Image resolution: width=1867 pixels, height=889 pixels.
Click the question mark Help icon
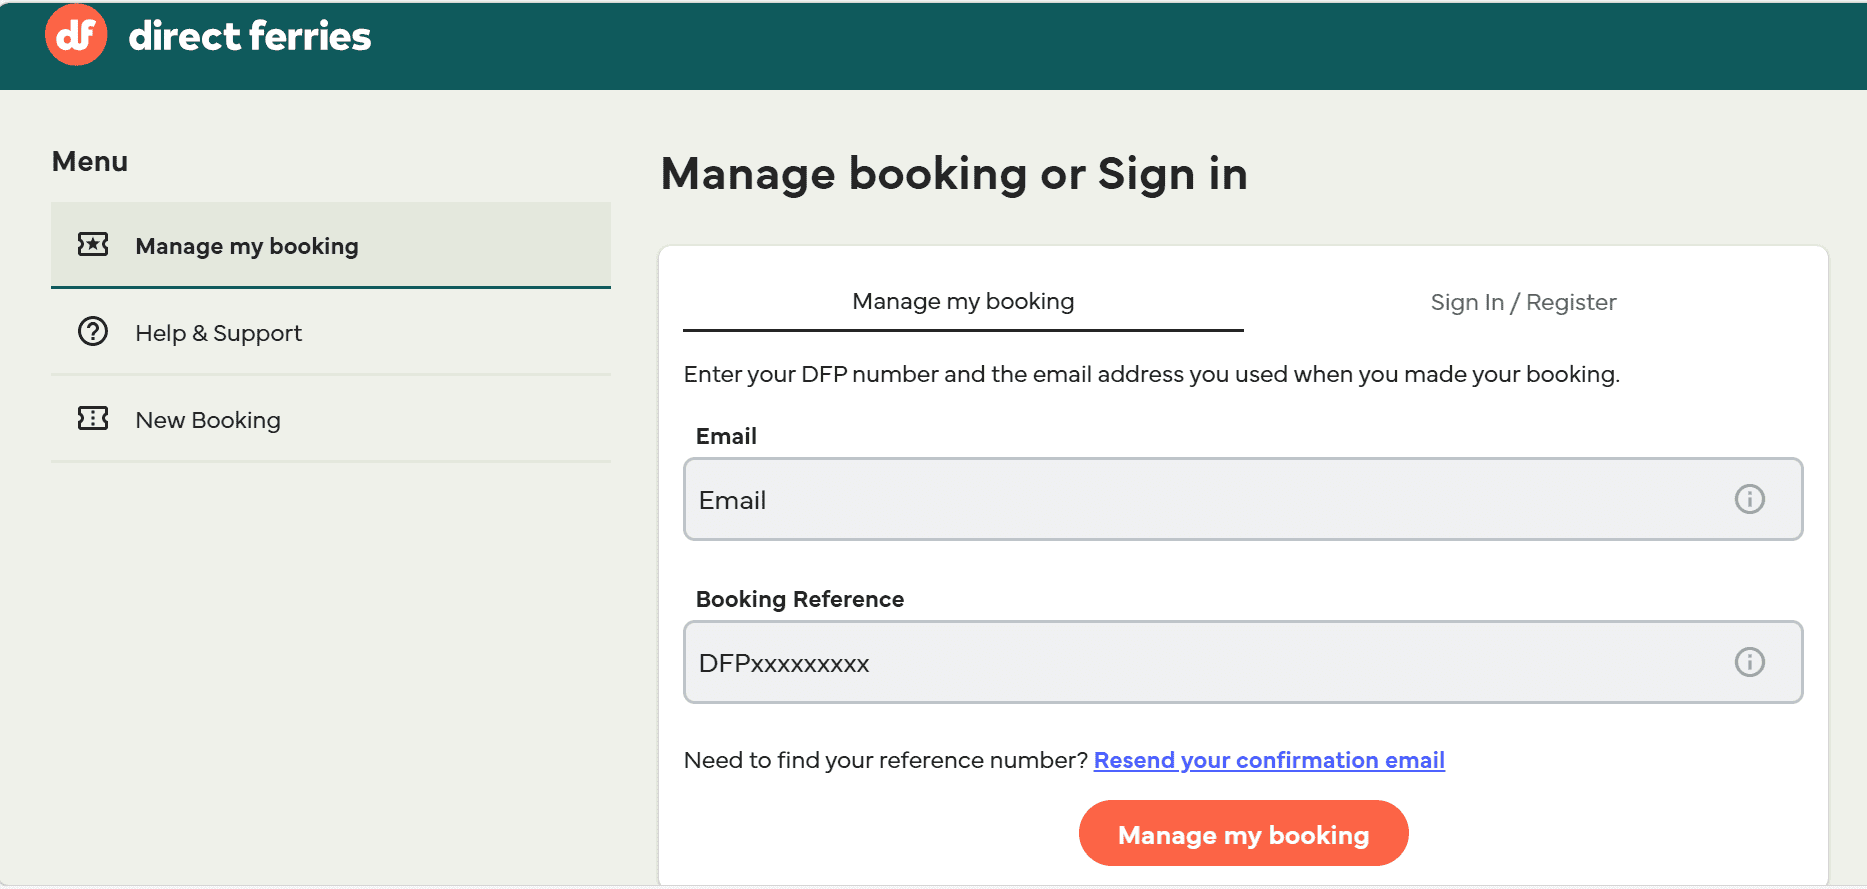coord(93,331)
